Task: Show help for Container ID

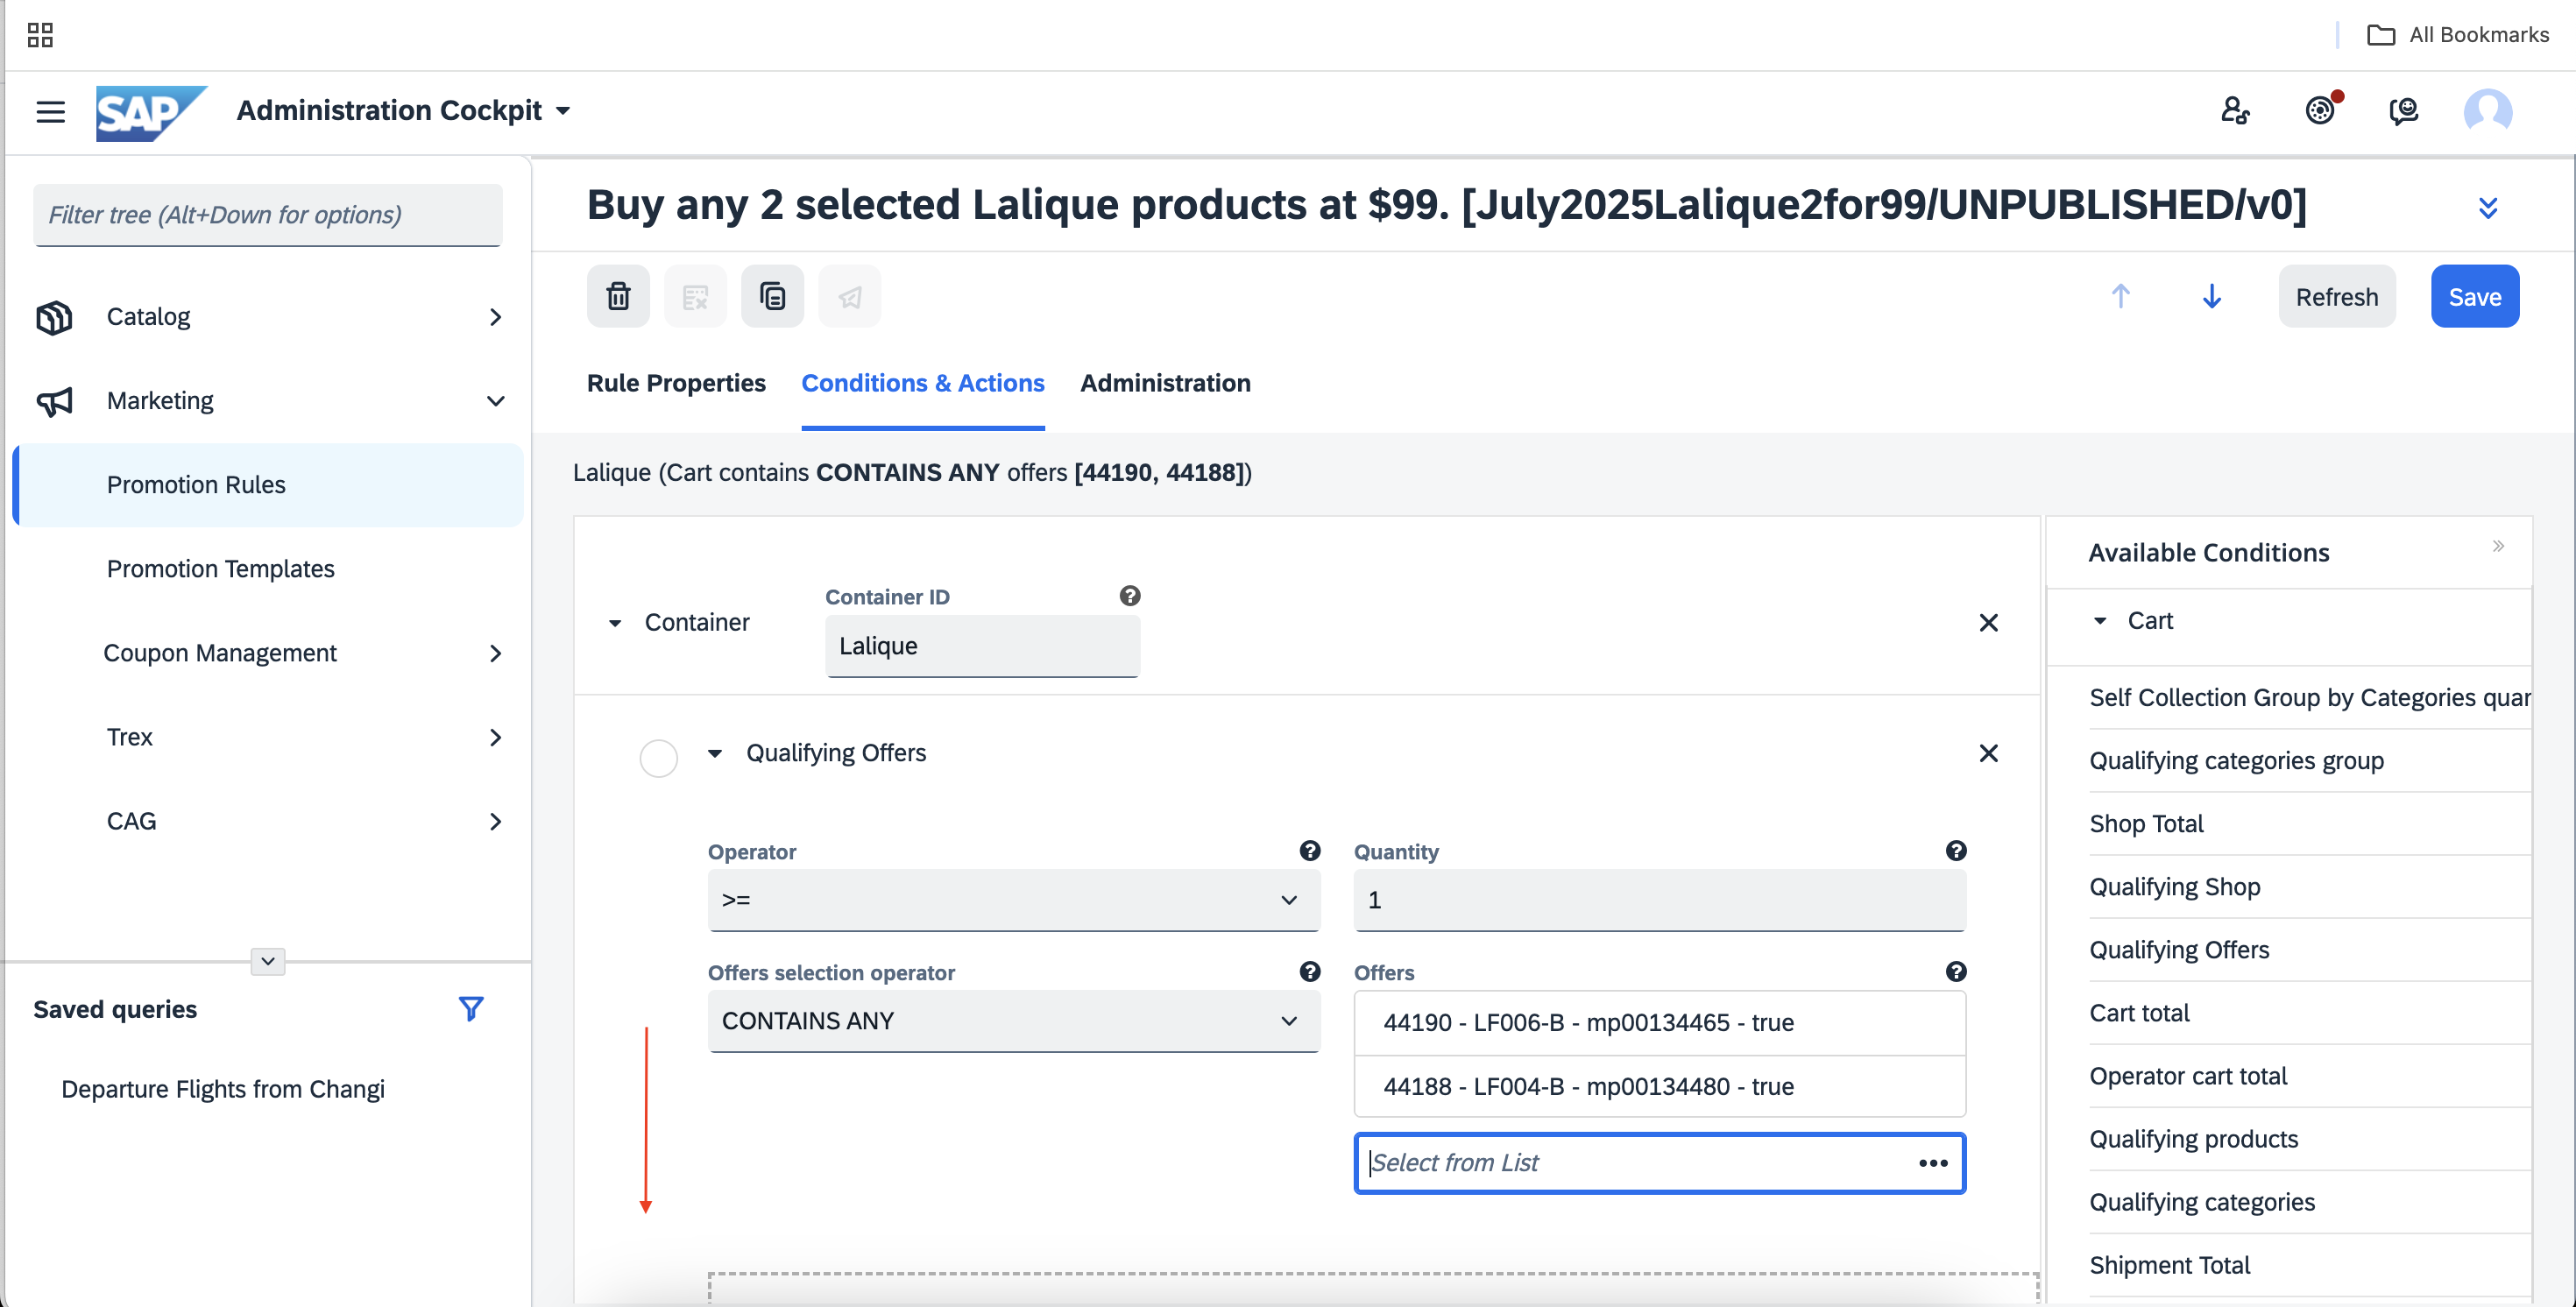Action: [1130, 596]
